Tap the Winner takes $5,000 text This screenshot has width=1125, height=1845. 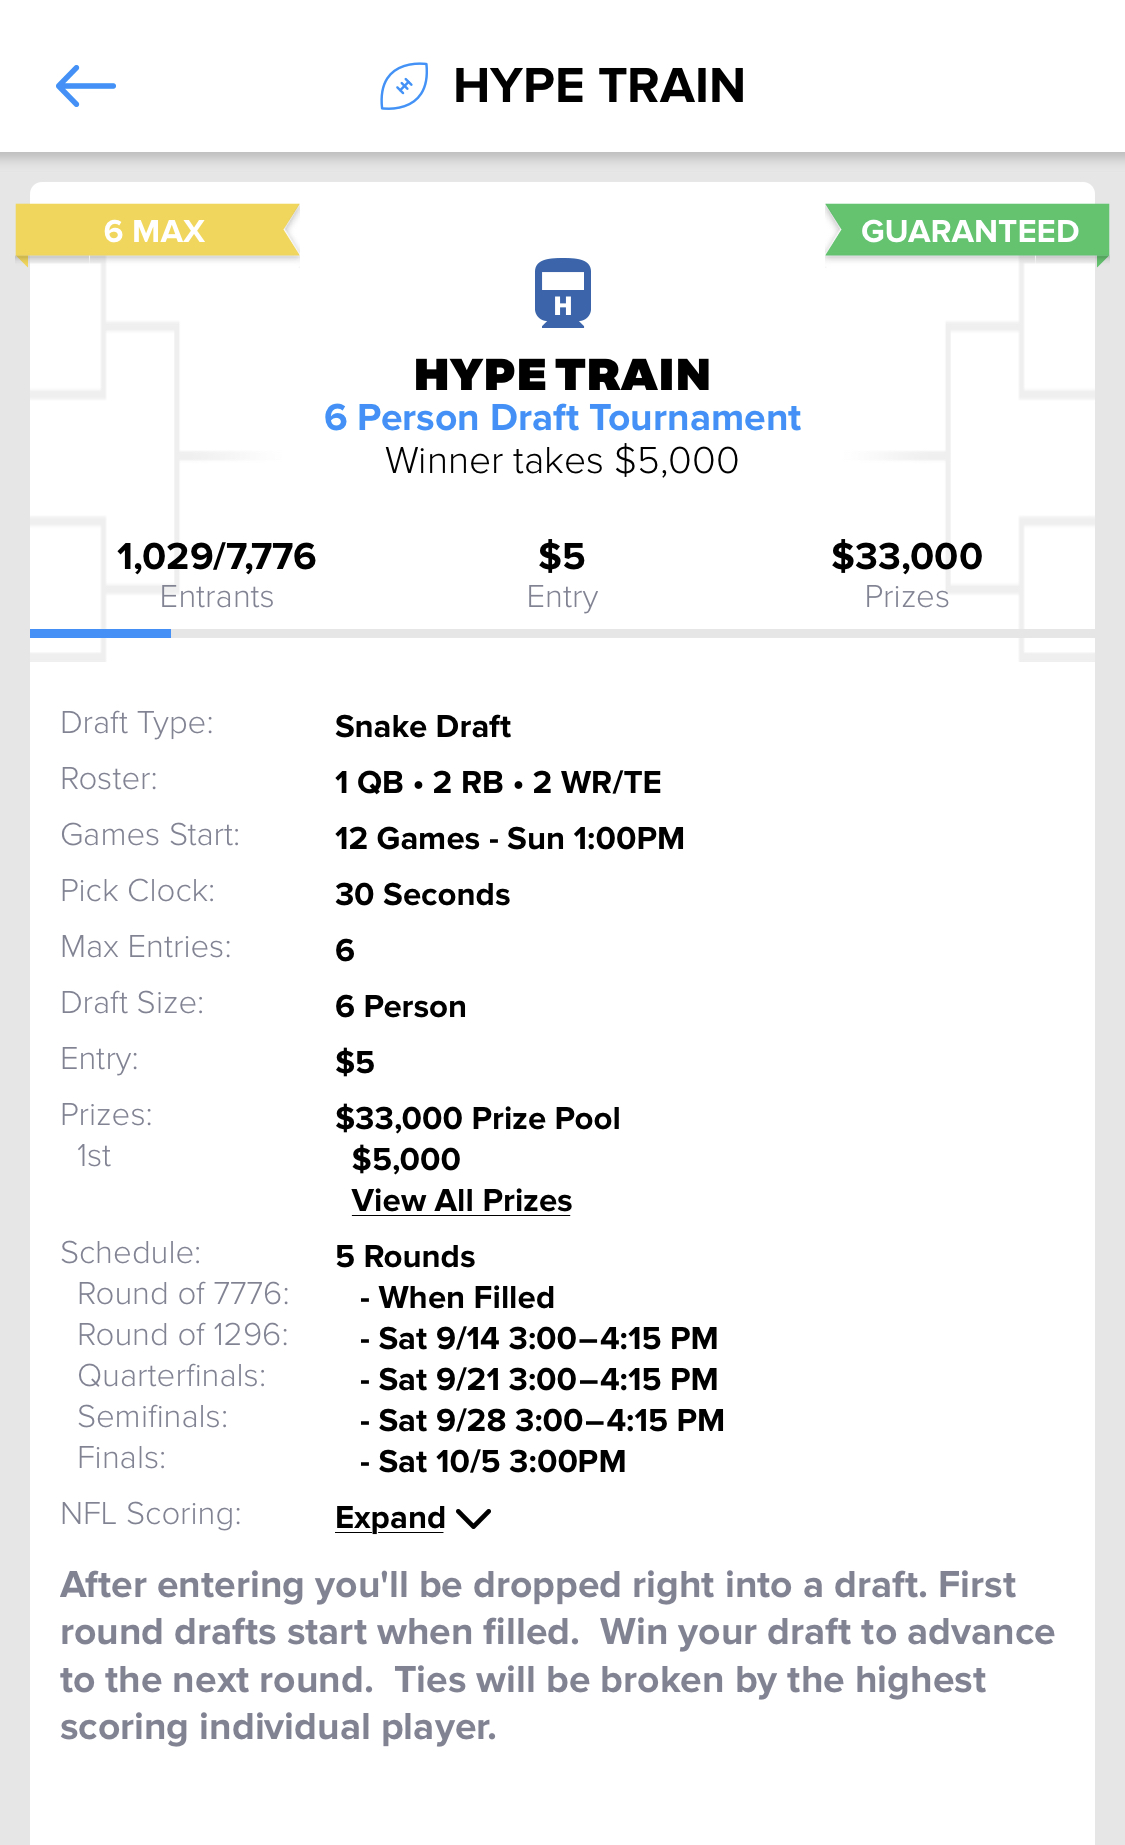(x=562, y=461)
